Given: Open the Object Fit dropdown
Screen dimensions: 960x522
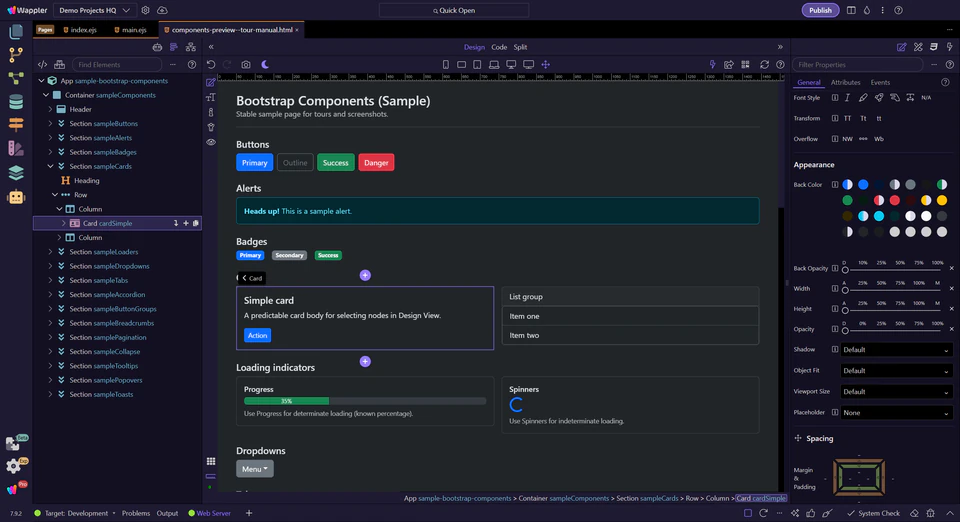Looking at the screenshot, I should pyautogui.click(x=896, y=371).
